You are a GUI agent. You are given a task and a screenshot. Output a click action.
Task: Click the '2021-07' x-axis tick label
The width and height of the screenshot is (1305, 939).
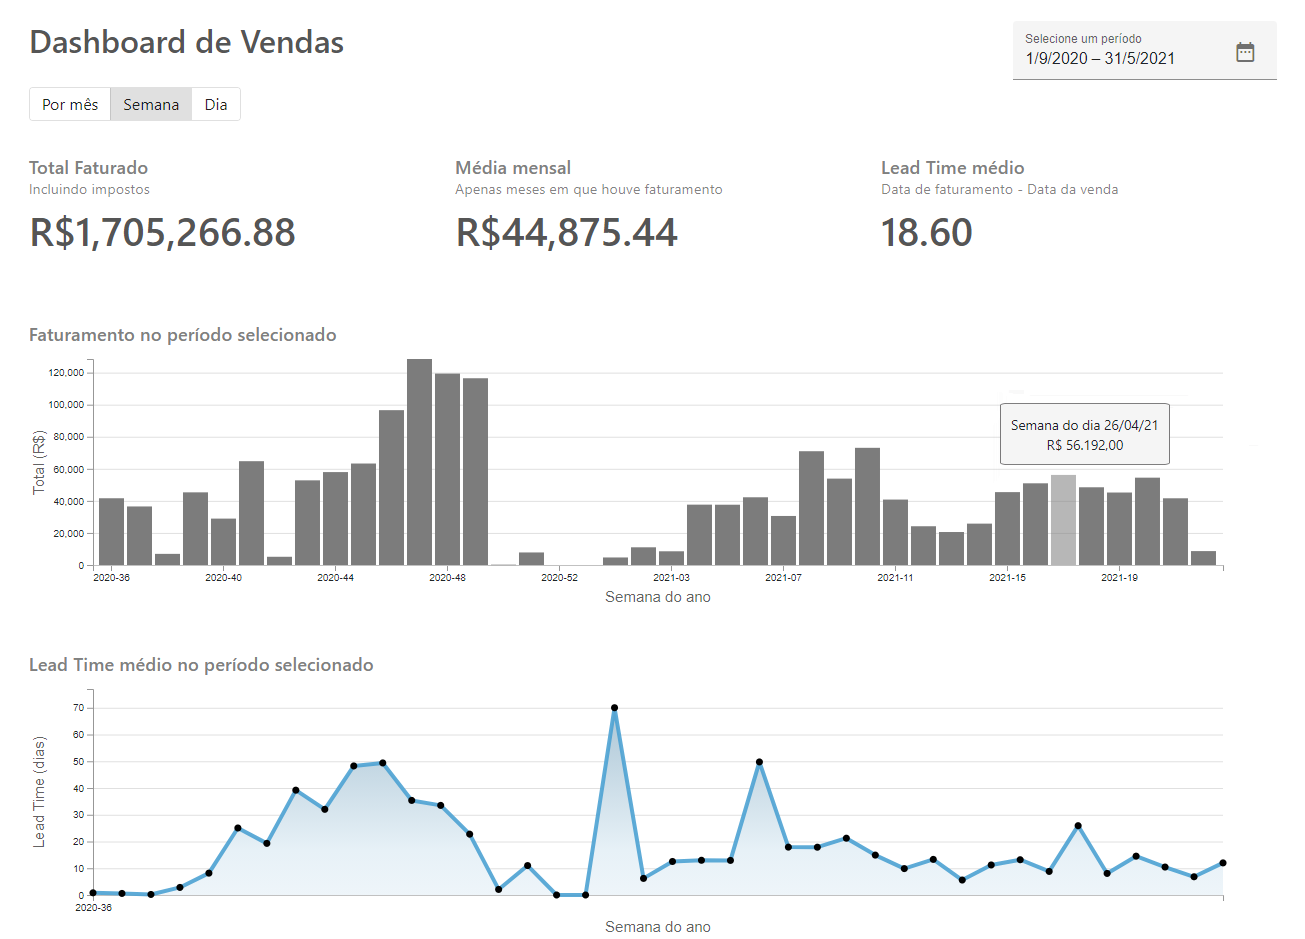point(783,578)
